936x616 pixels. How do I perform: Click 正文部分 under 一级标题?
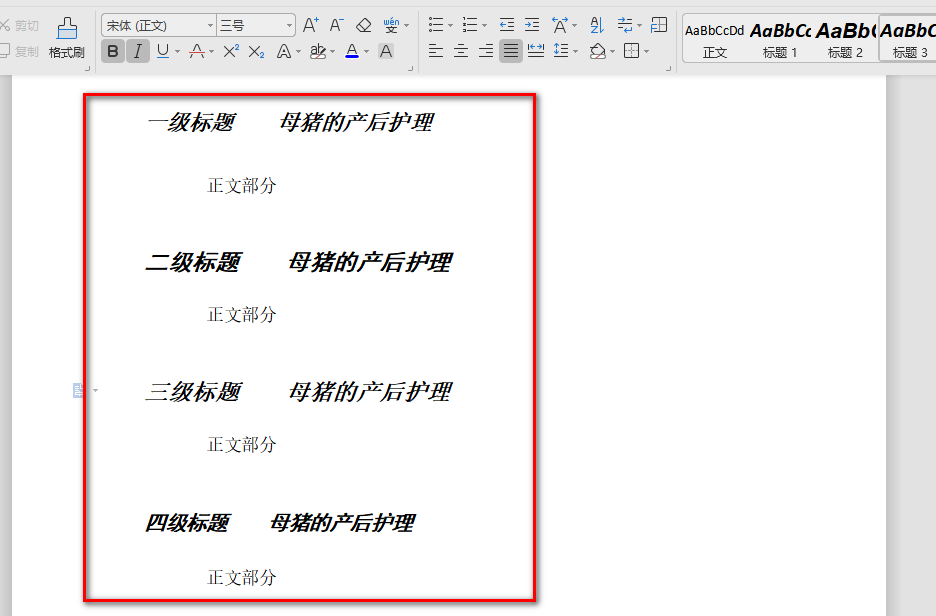tap(242, 186)
